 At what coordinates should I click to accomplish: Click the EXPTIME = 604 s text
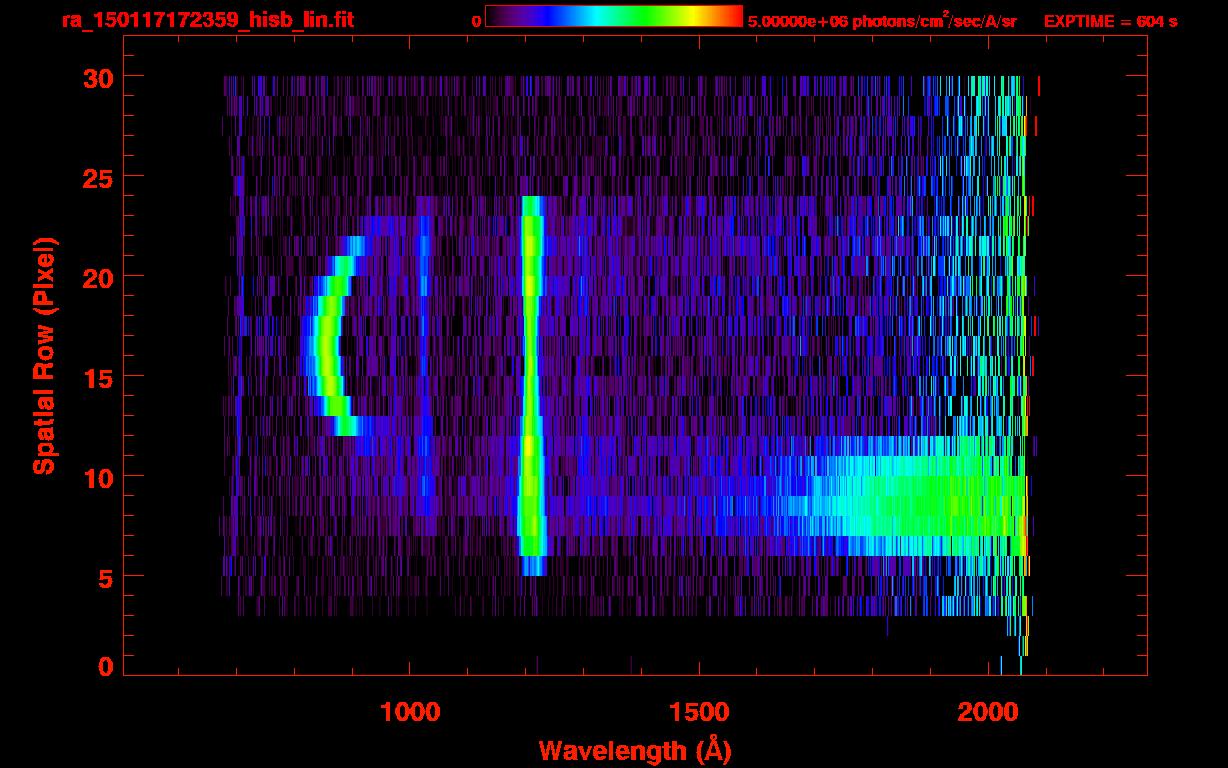coord(1110,21)
